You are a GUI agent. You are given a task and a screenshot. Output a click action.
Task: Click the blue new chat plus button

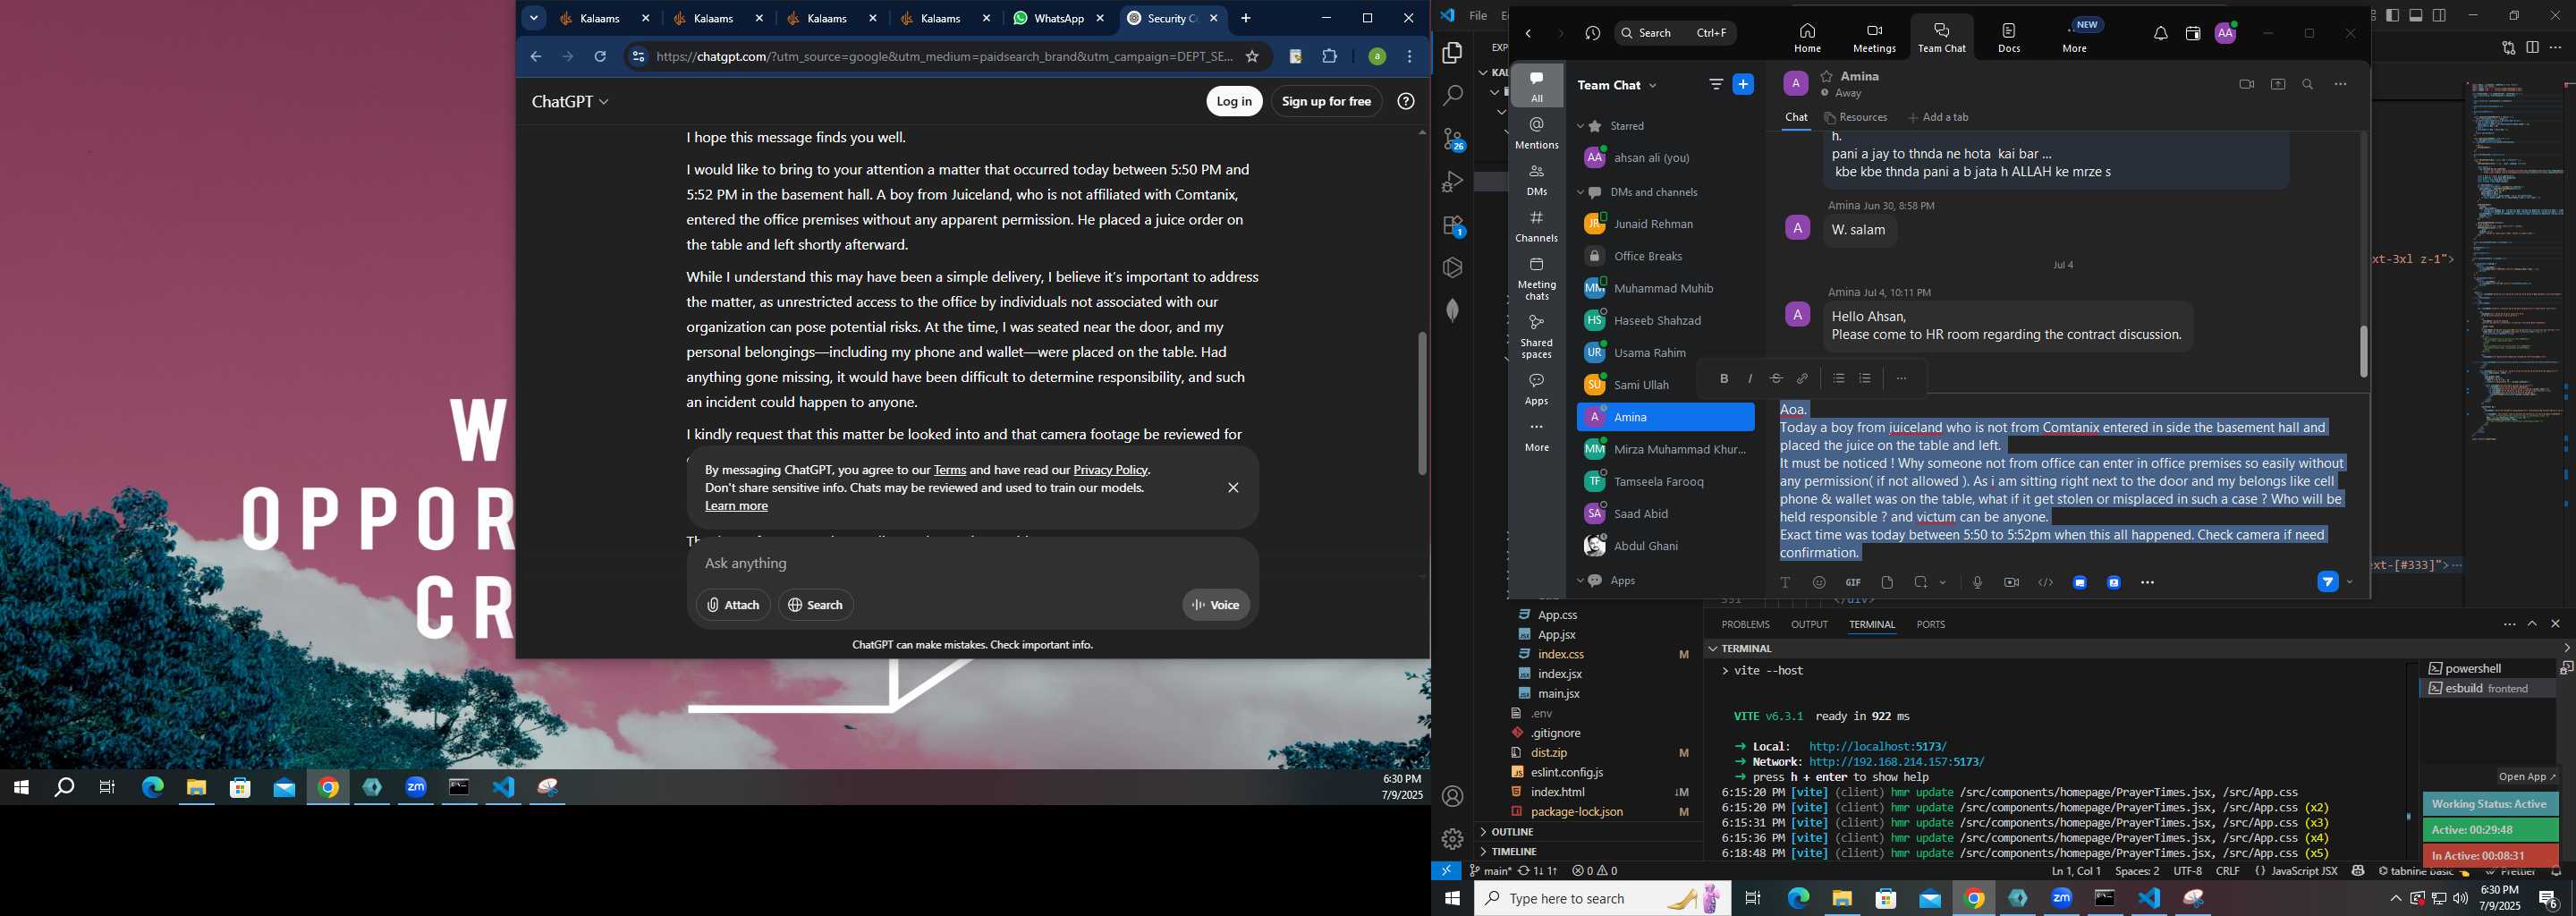pos(1743,84)
